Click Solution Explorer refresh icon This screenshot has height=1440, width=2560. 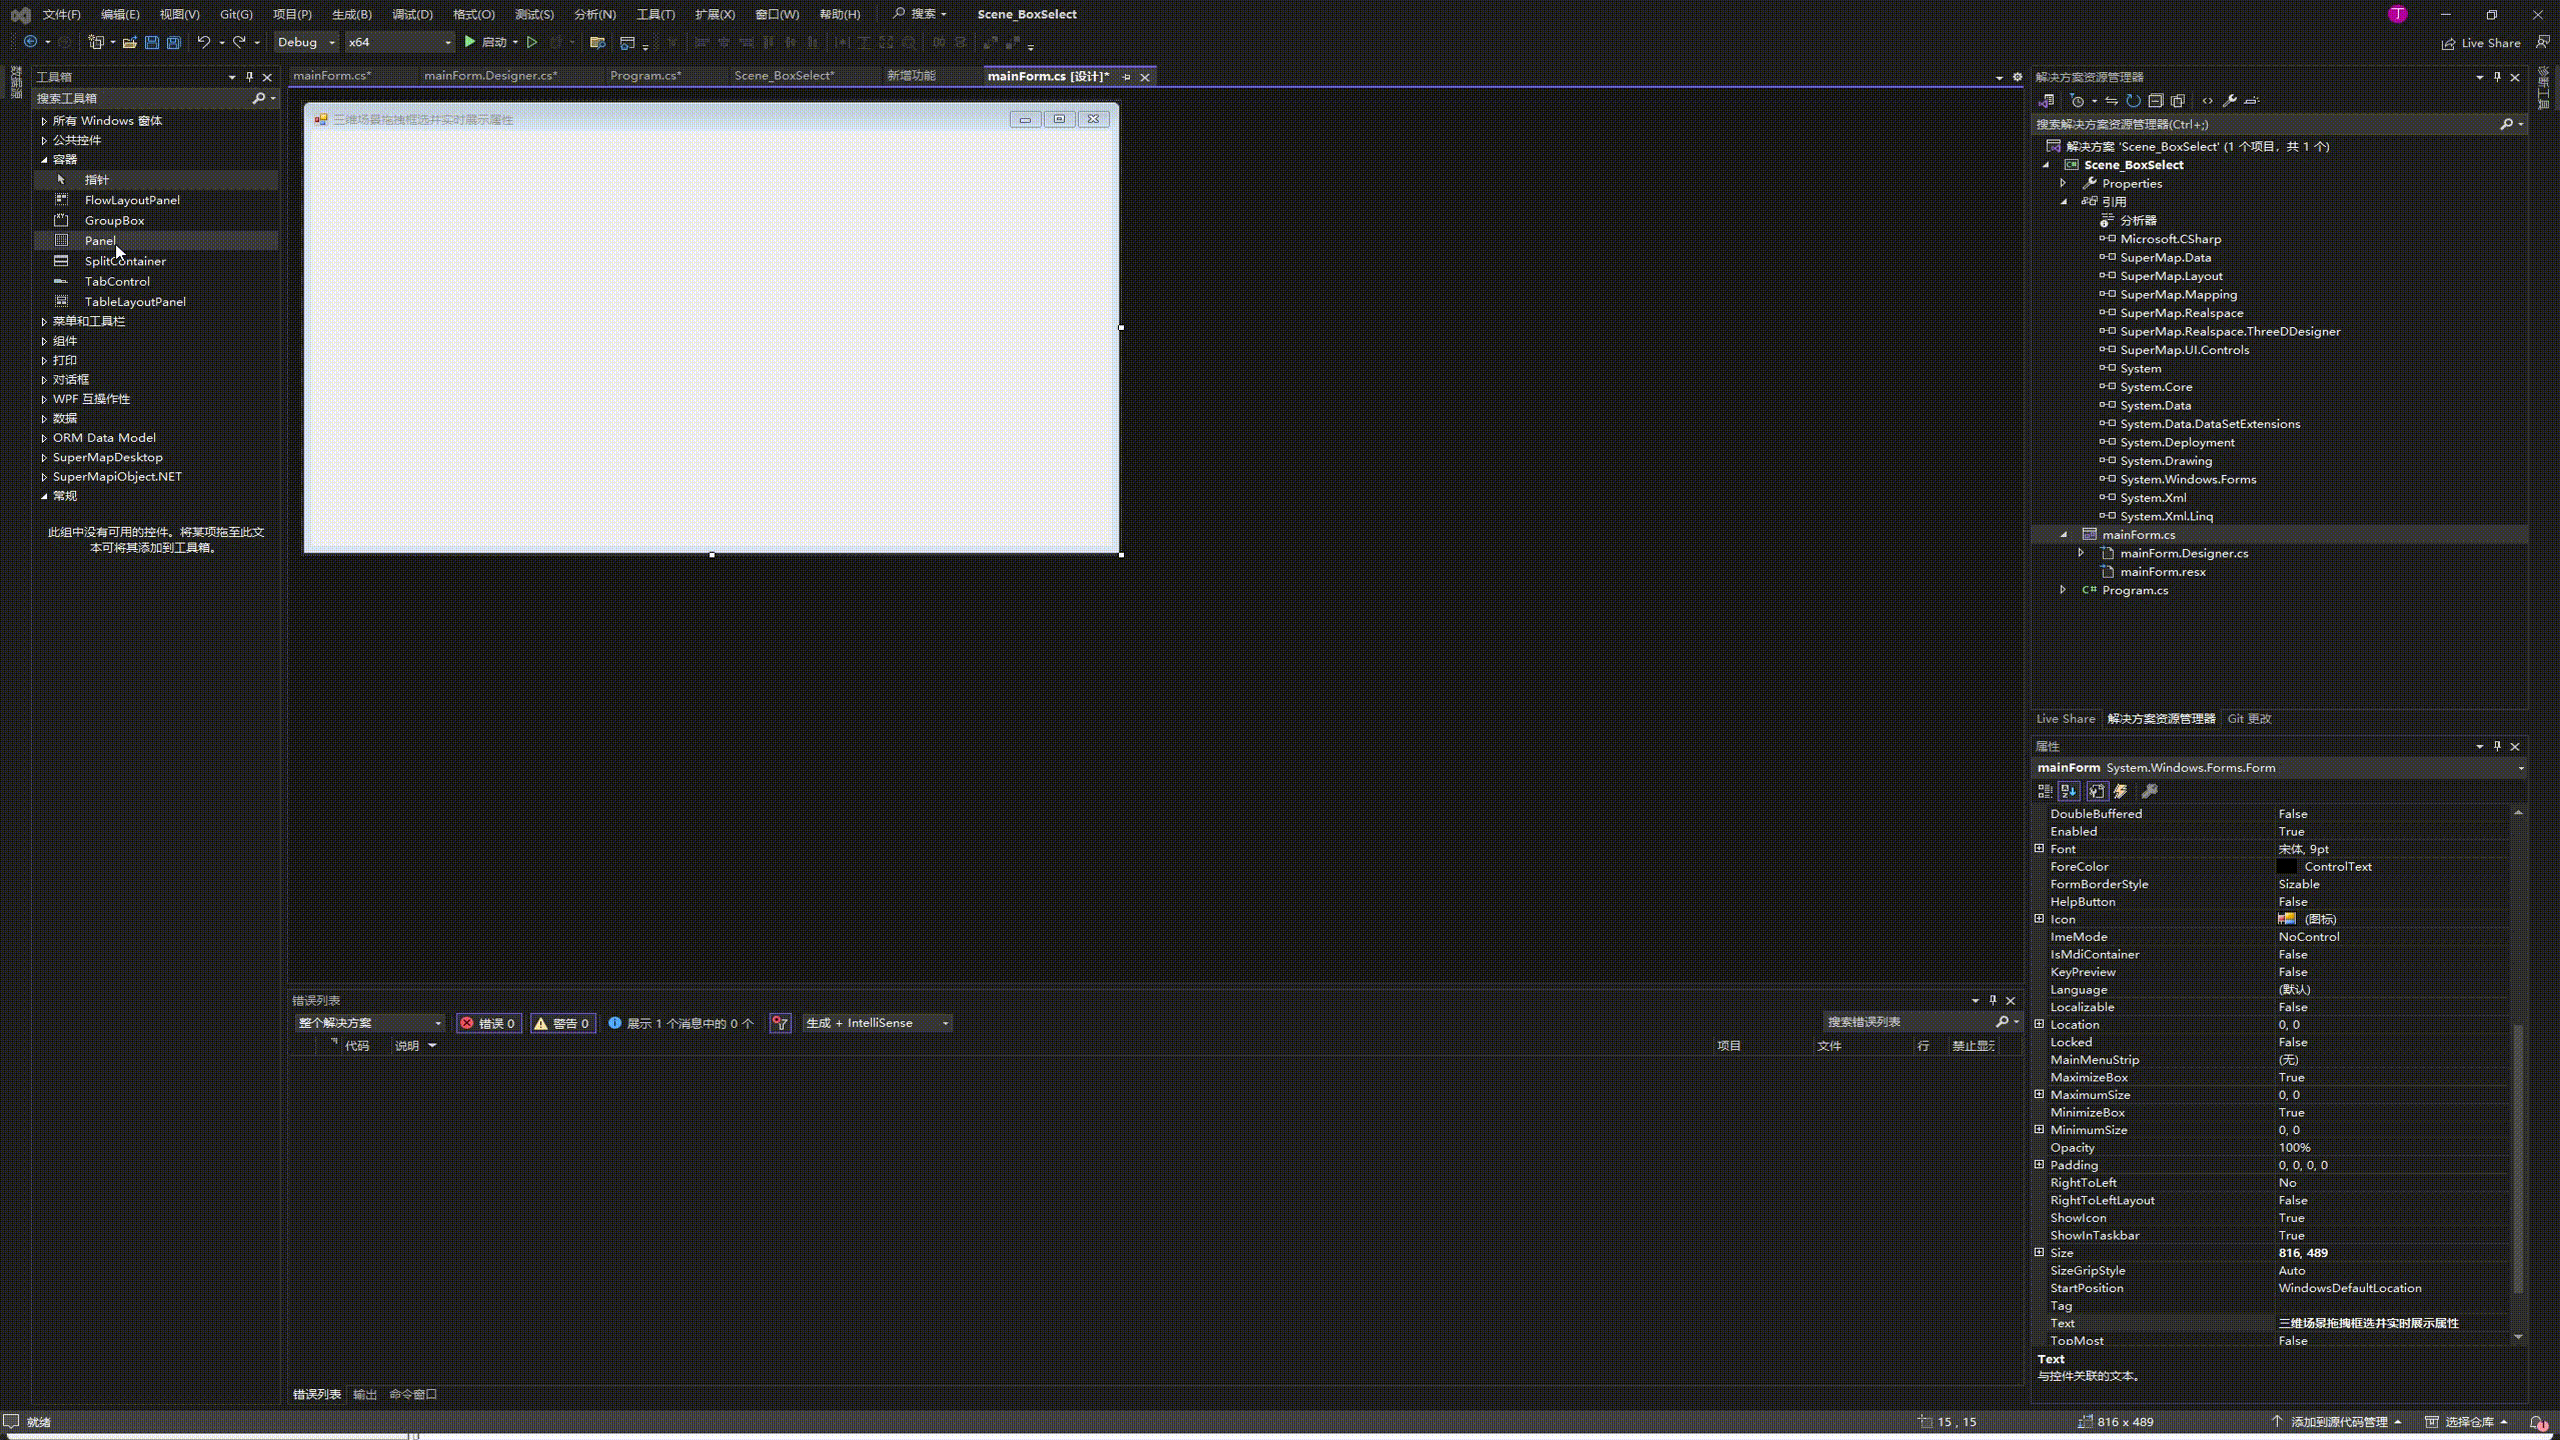2133,101
